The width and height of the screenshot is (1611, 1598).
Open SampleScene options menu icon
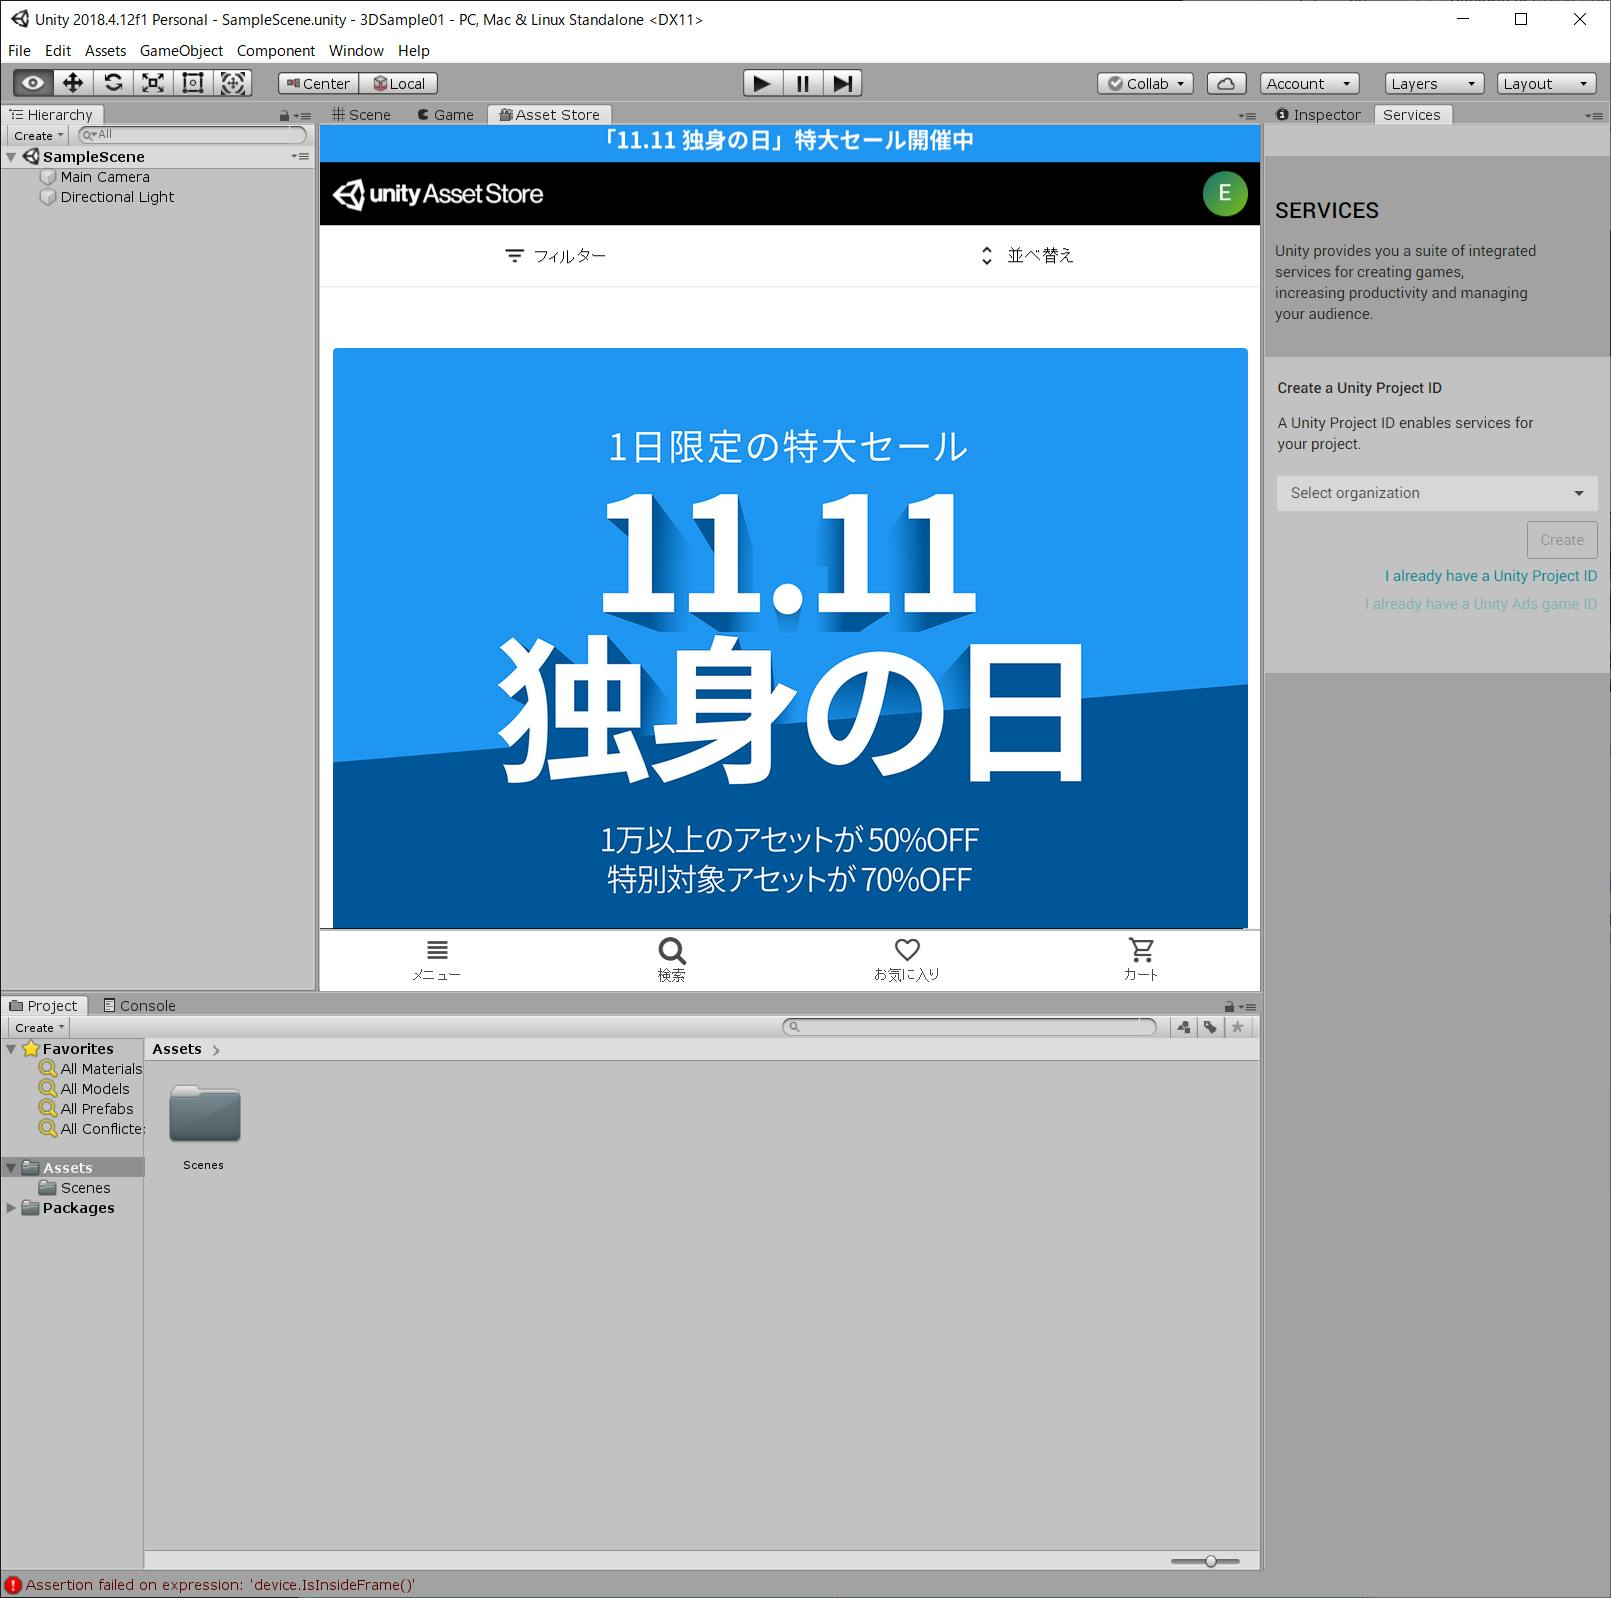[300, 157]
